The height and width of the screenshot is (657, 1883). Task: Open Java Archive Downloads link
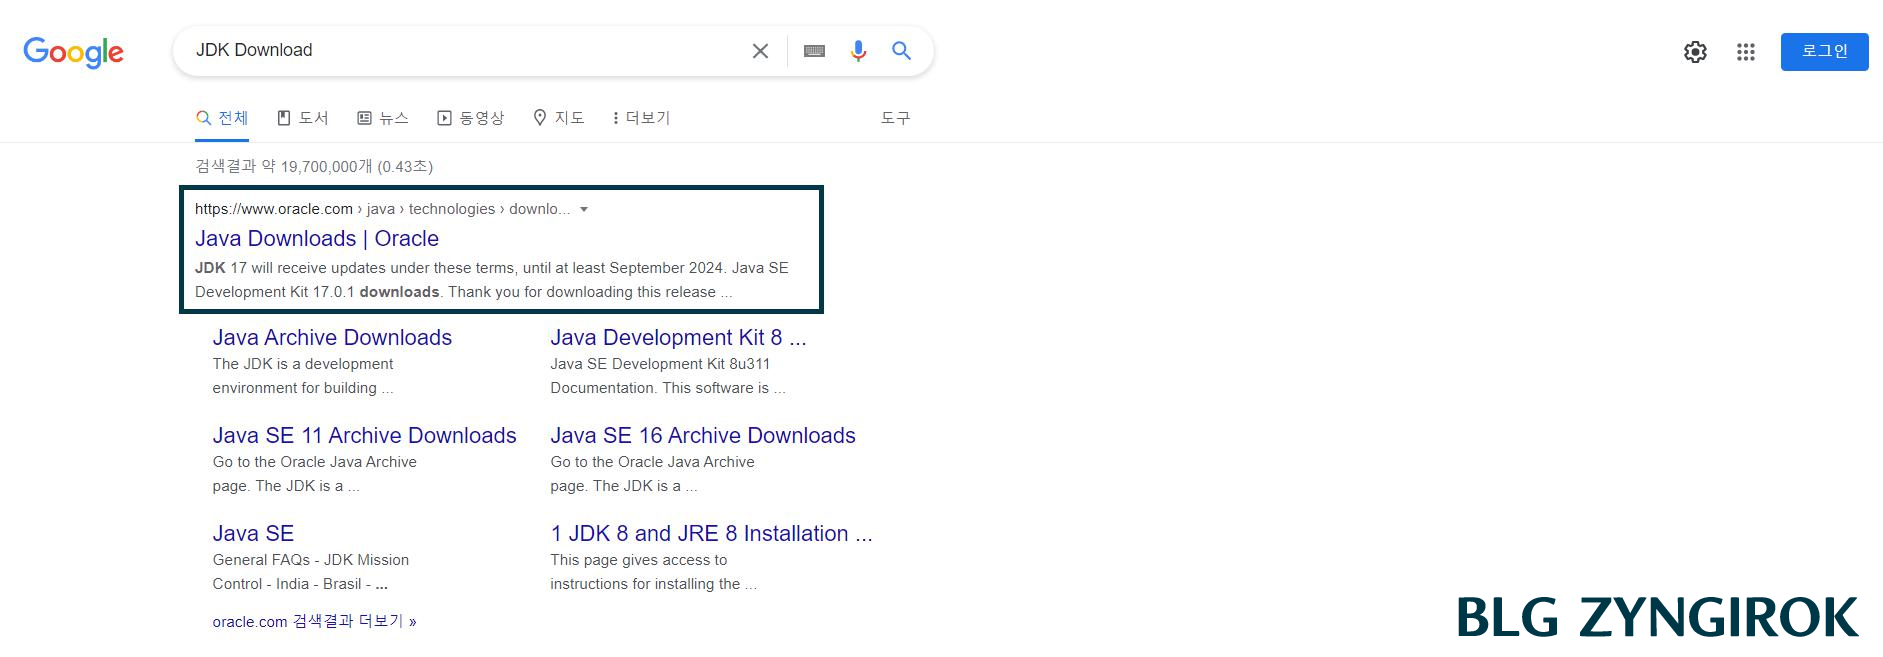[332, 337]
